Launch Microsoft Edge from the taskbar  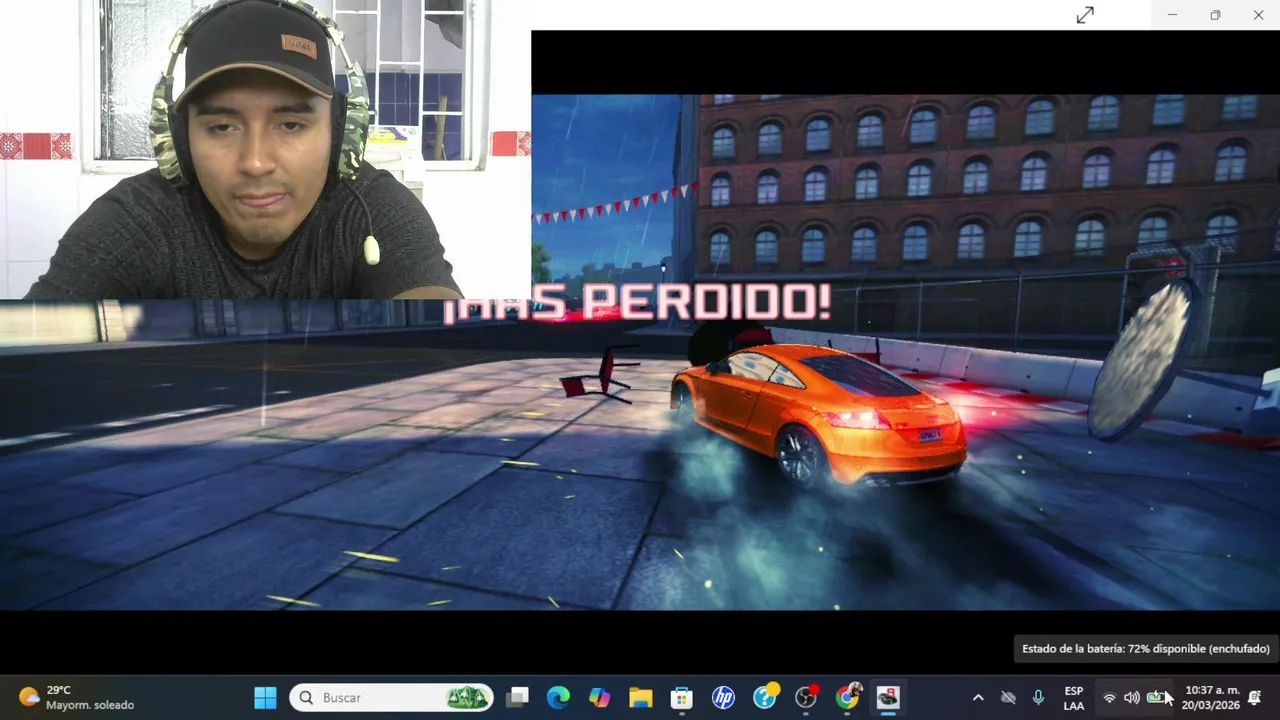point(558,697)
